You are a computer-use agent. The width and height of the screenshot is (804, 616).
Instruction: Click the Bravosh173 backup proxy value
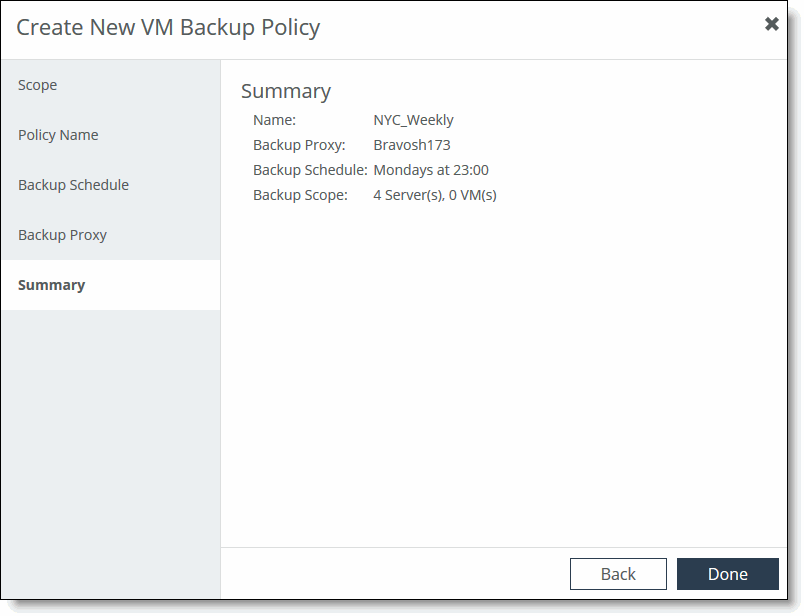coord(414,145)
